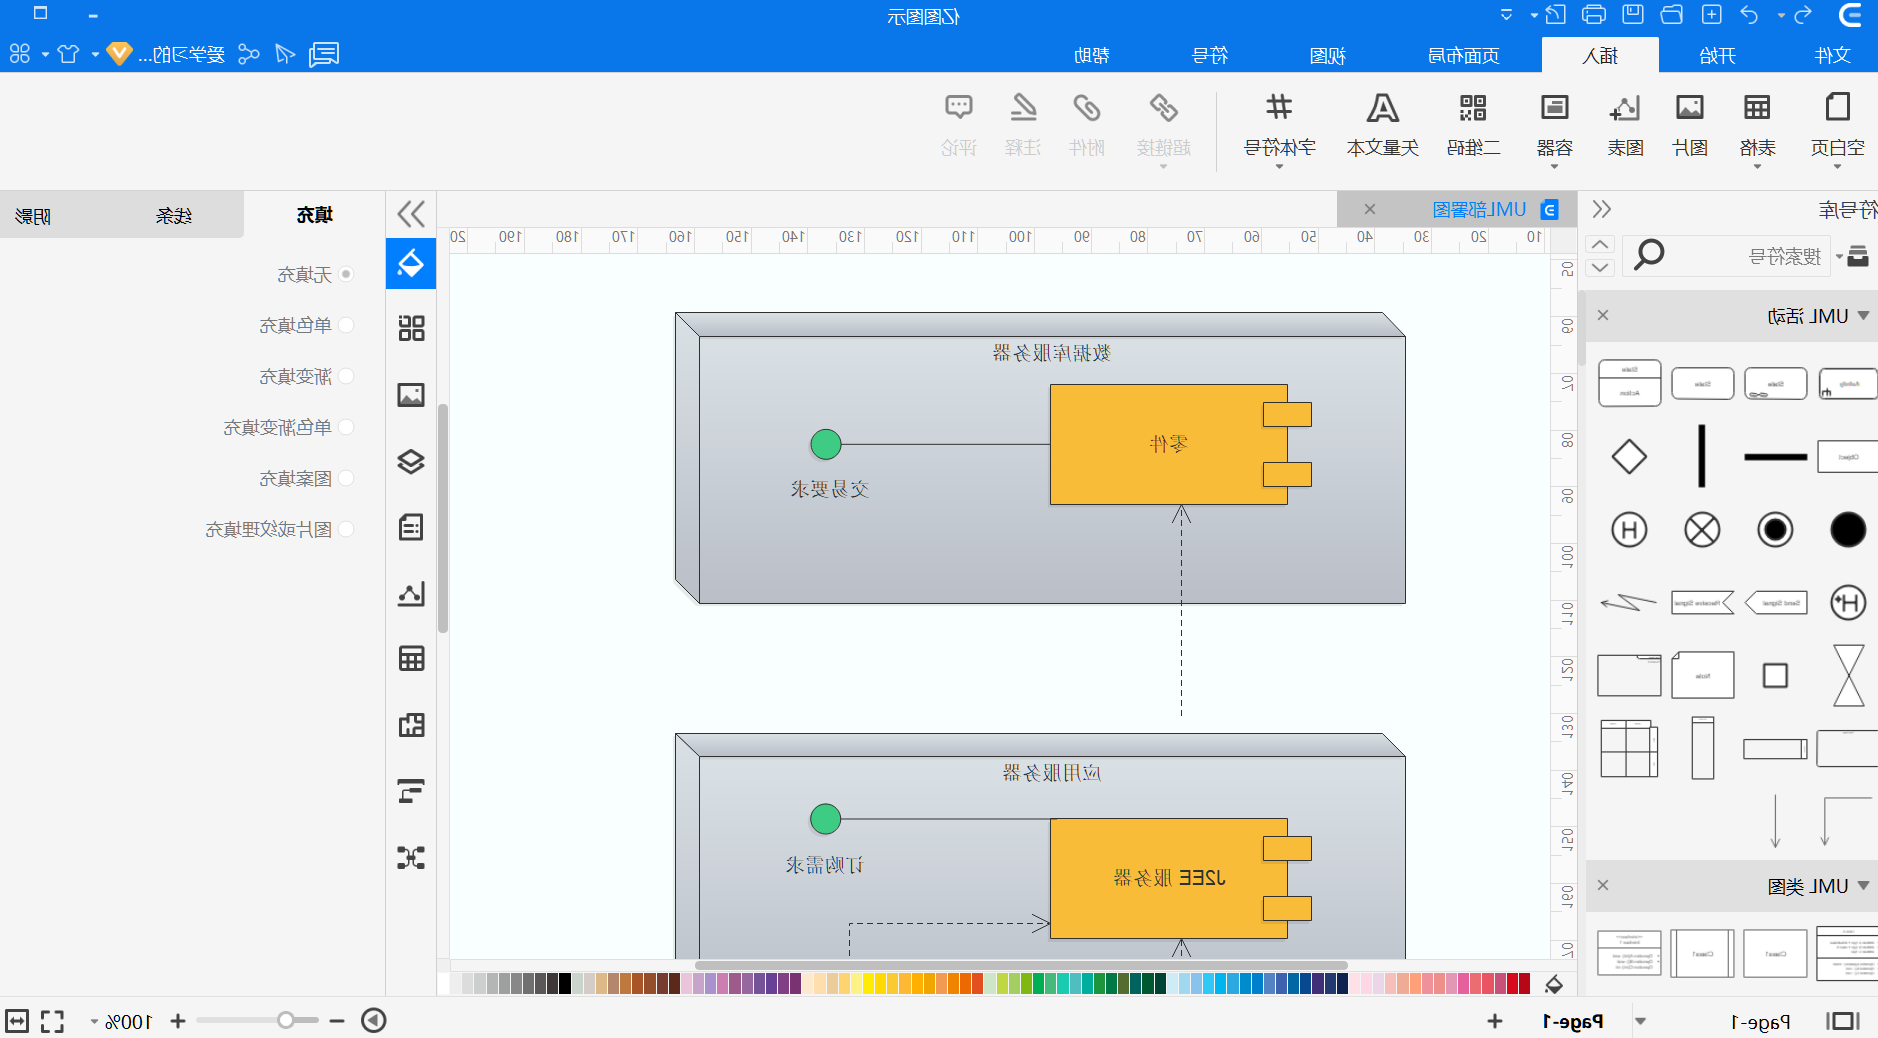Pick the black swatch in color palette
This screenshot has width=1878, height=1038.
pos(565,983)
